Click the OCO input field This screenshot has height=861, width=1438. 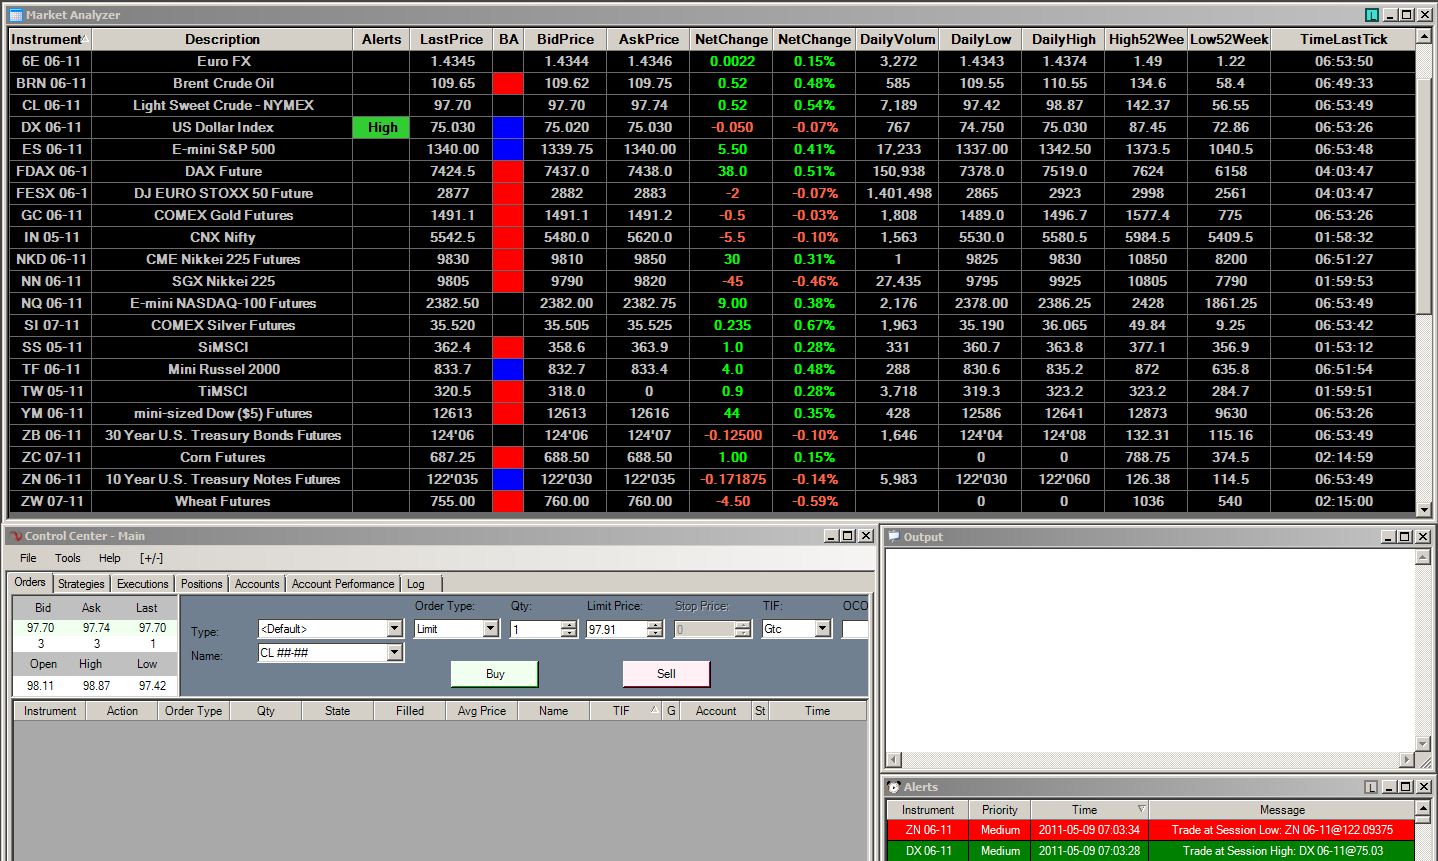point(855,629)
